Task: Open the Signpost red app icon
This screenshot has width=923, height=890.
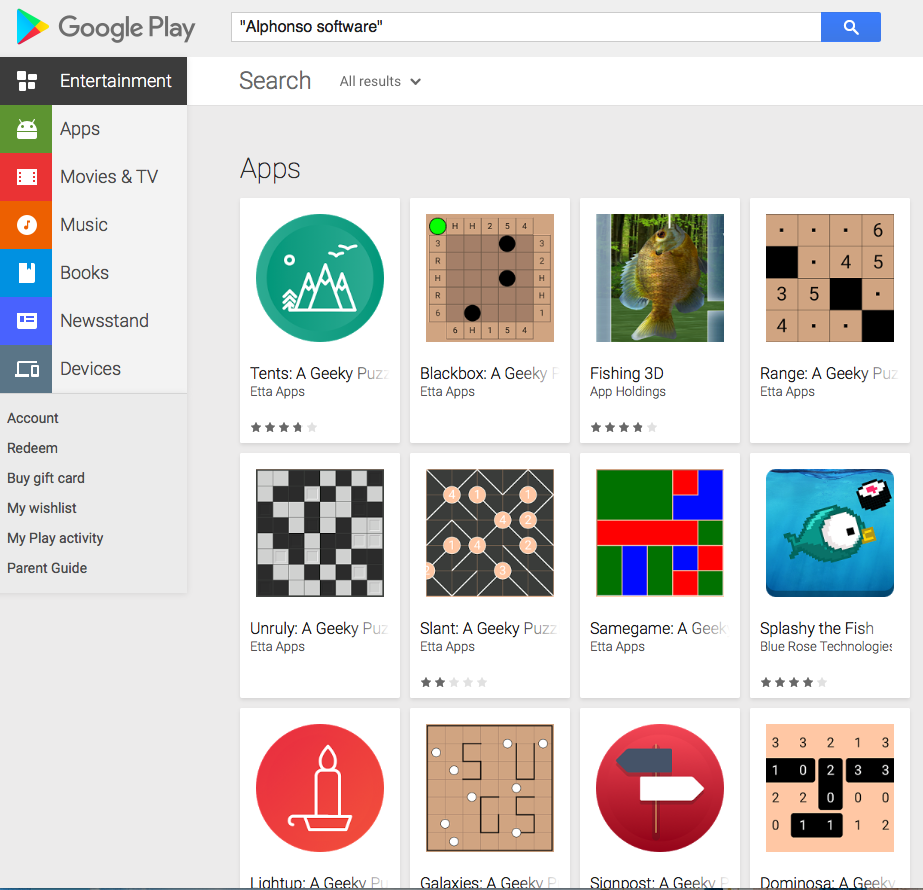Action: pyautogui.click(x=660, y=788)
